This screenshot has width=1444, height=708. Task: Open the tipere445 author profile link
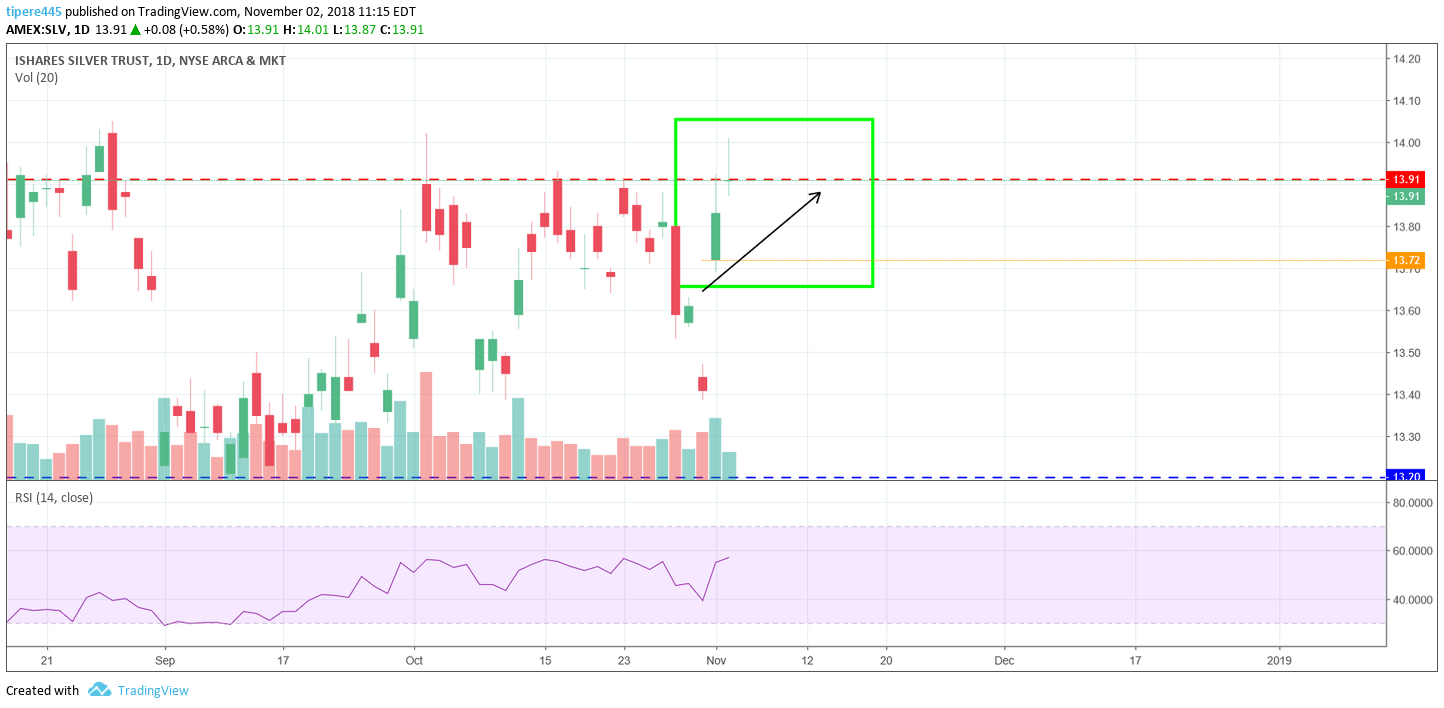[34, 11]
